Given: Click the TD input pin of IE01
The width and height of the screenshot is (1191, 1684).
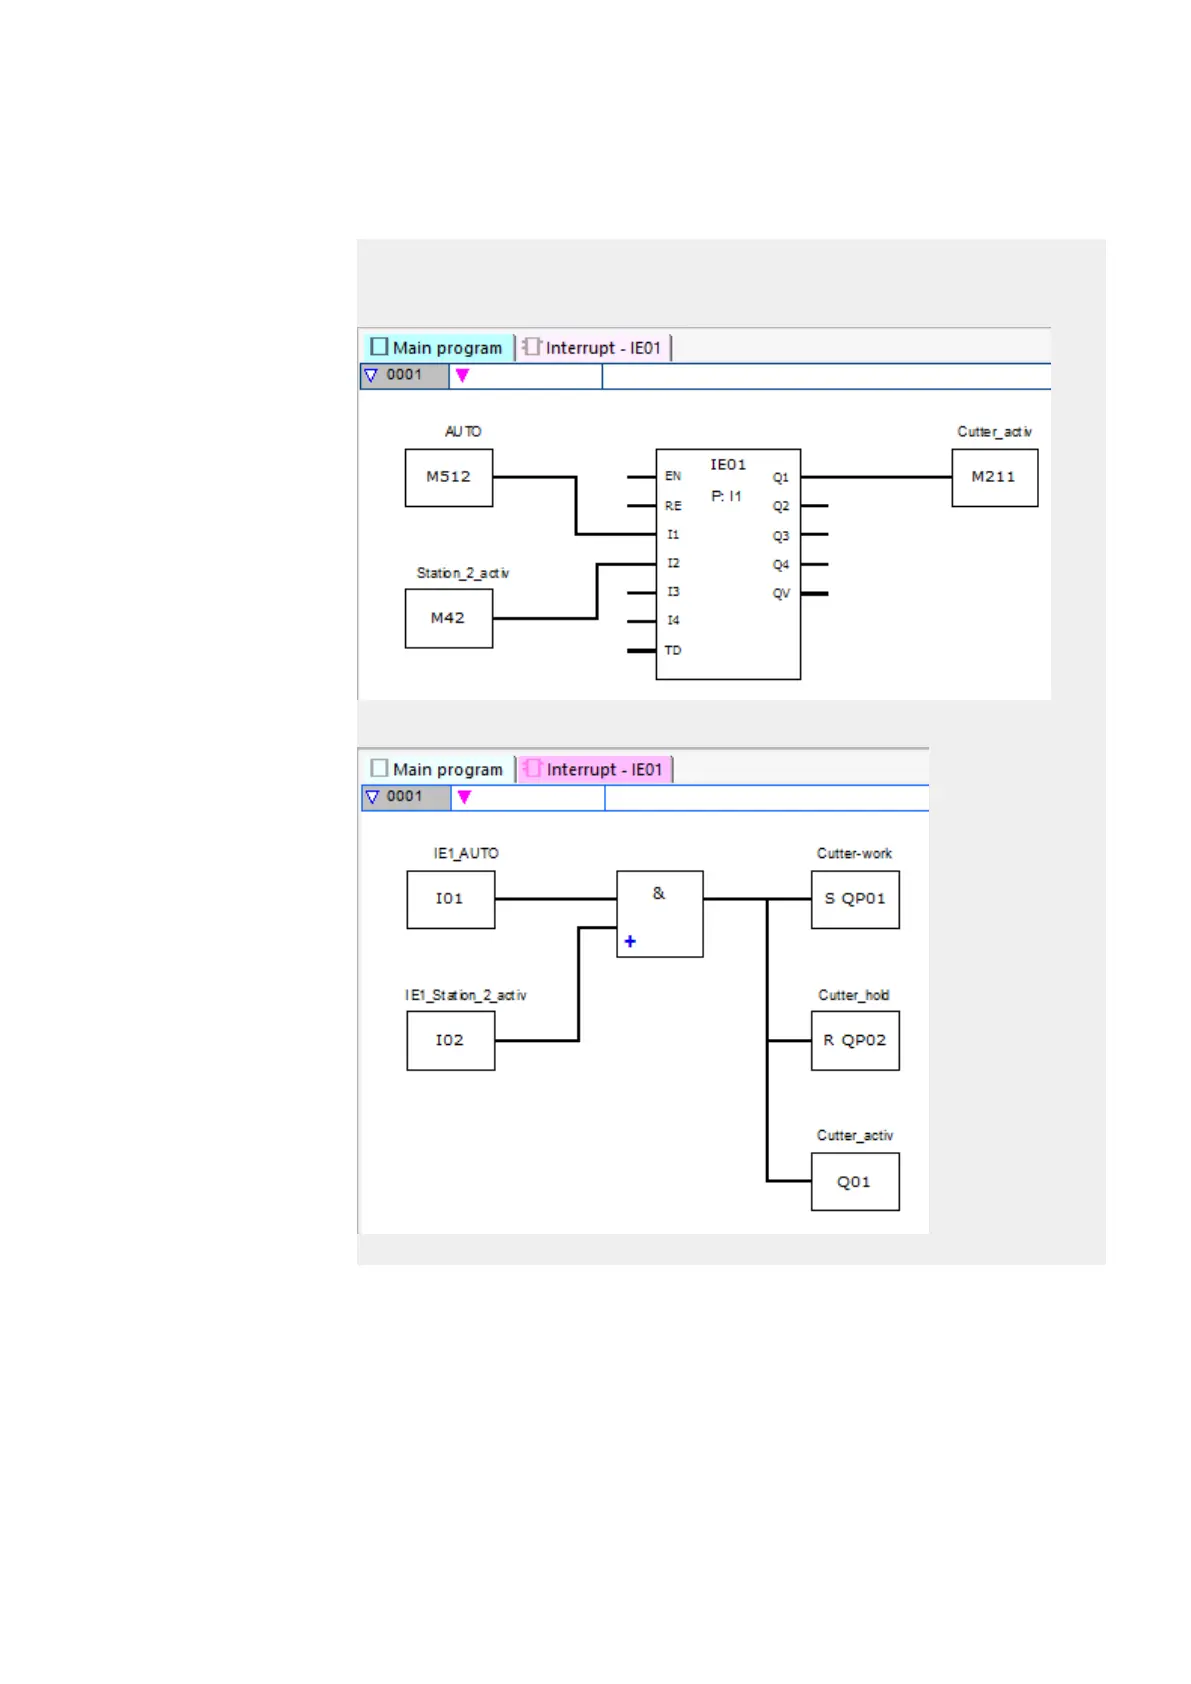Looking at the screenshot, I should [x=673, y=651].
